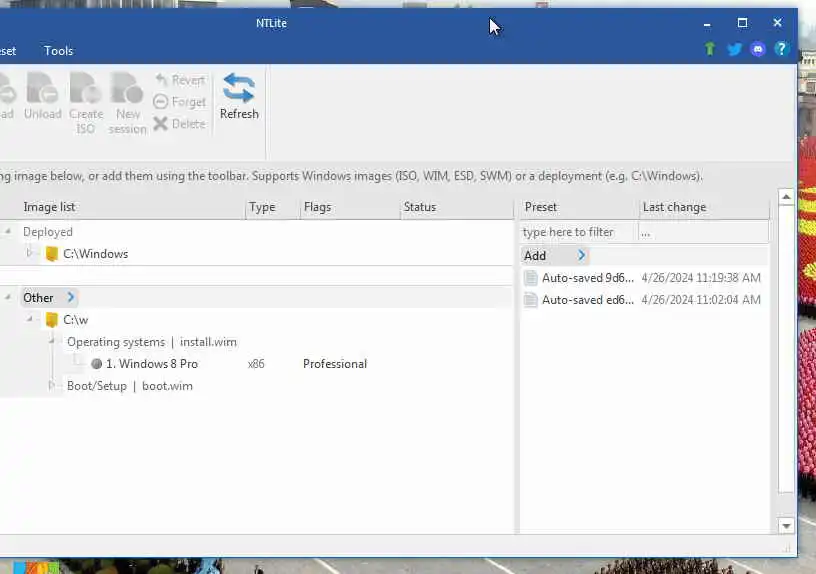Image resolution: width=816 pixels, height=574 pixels.
Task: Click the Revert toolbar item
Action: [180, 80]
